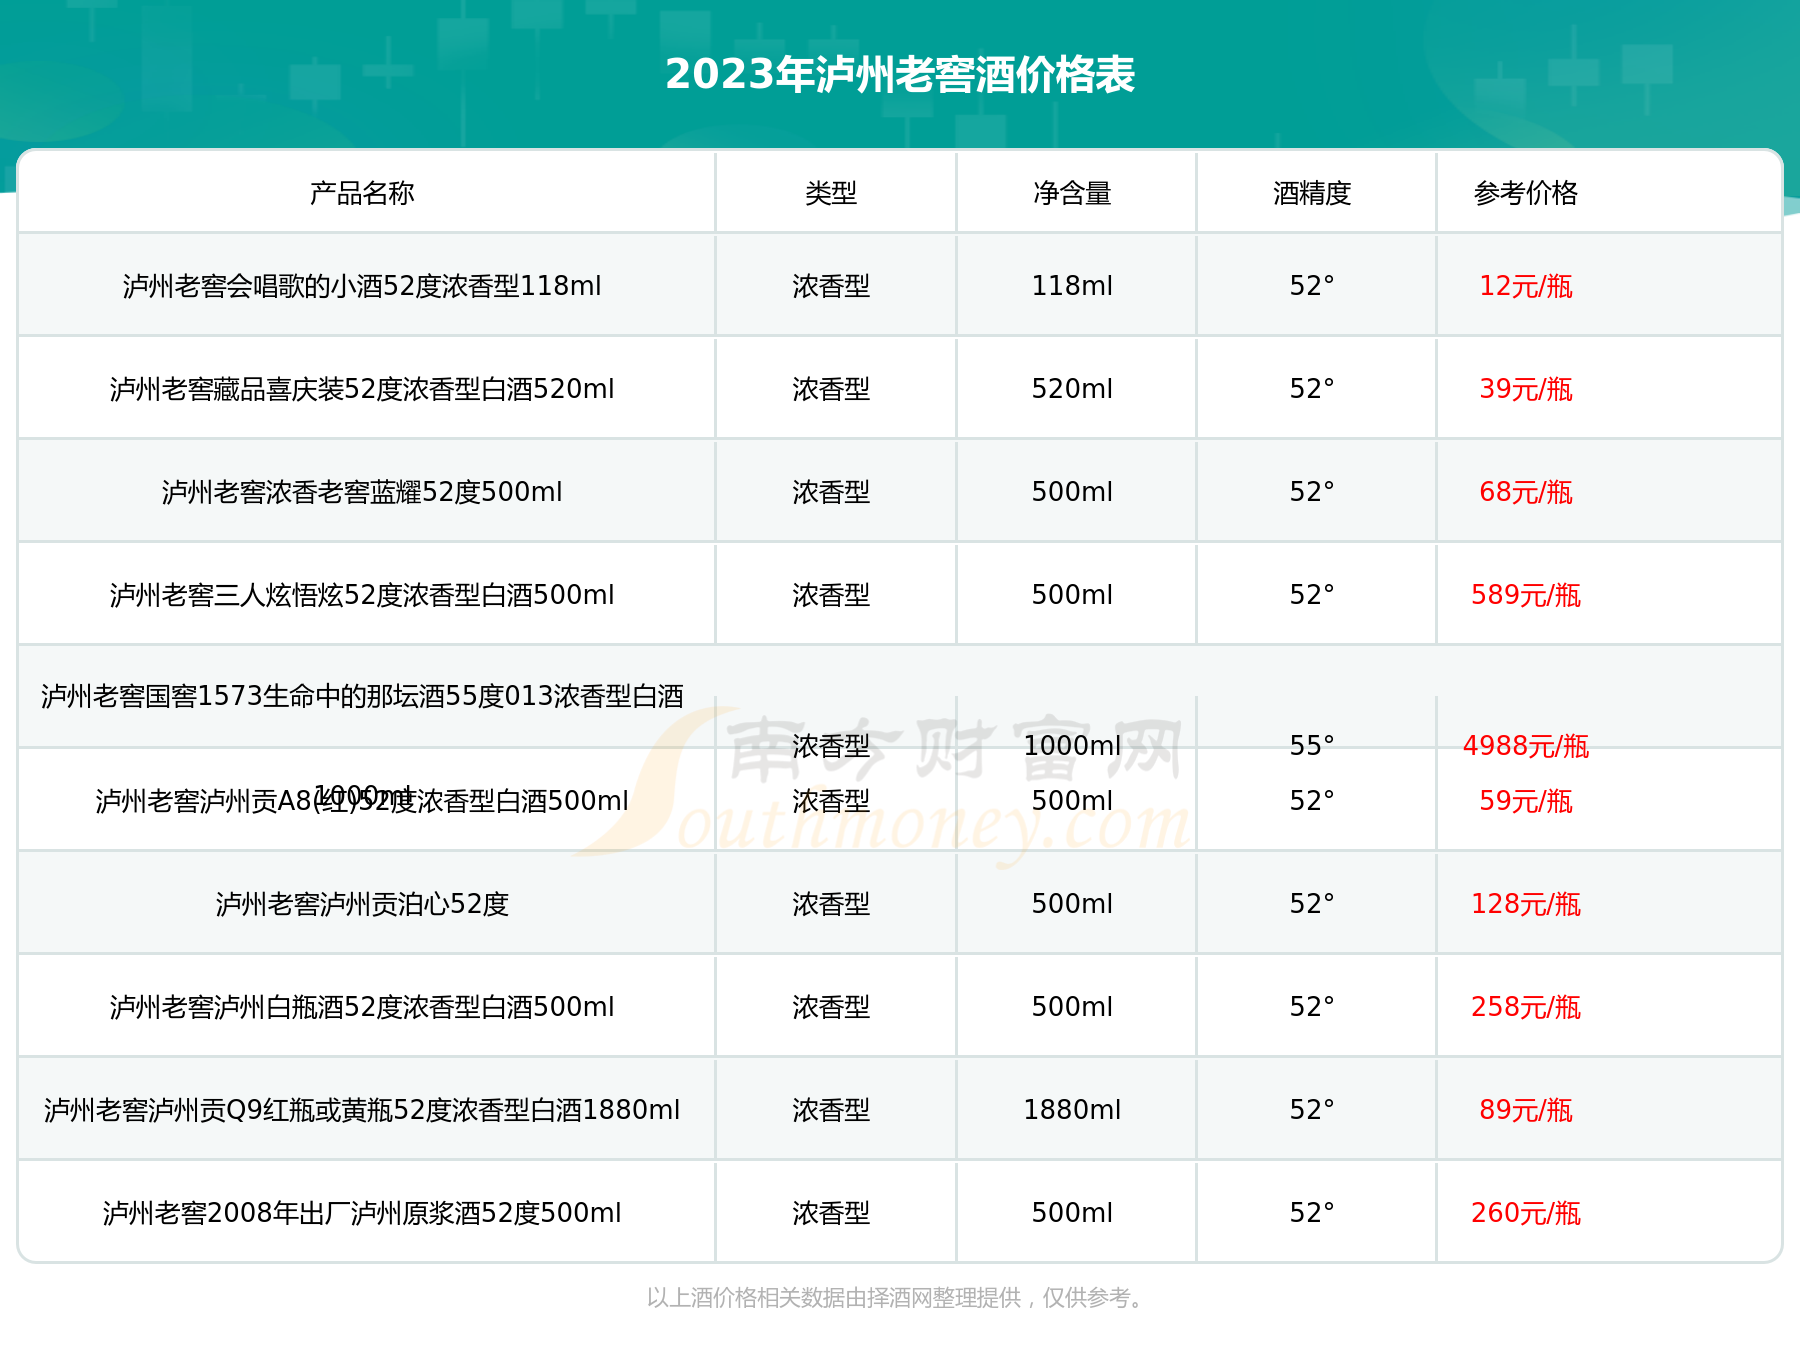Click 浓香型 in the 89元/瓶 row
This screenshot has height=1350, width=1800.
coord(831,1110)
